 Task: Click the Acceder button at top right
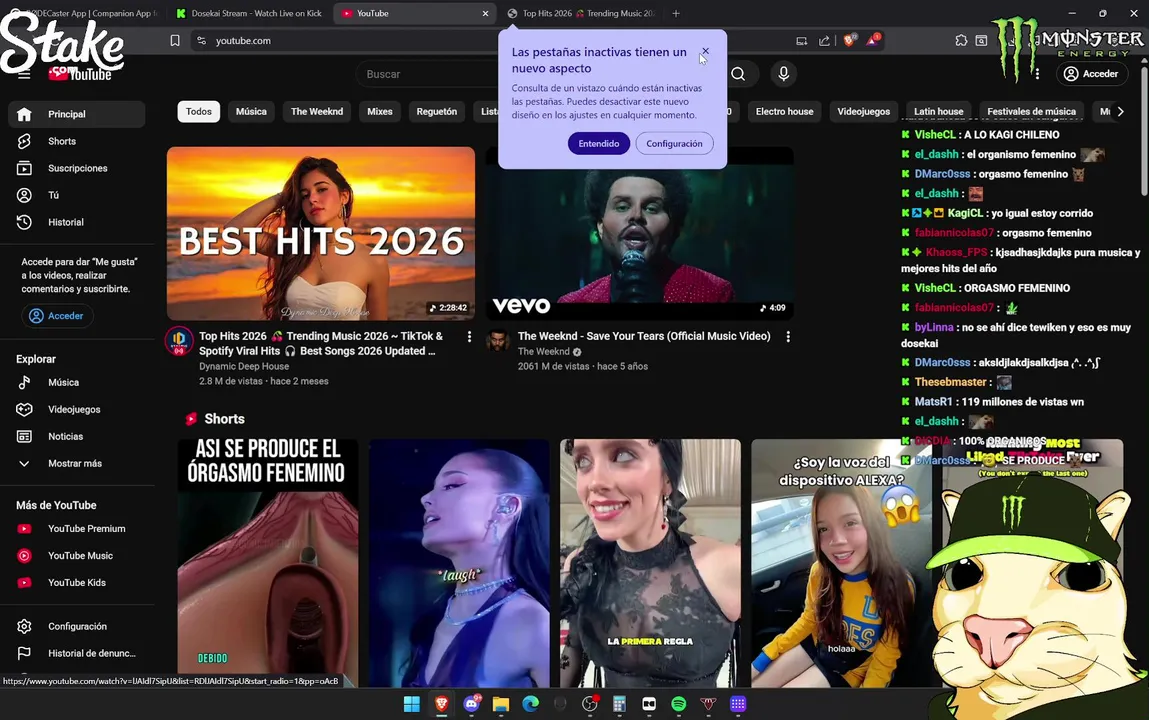tap(1091, 74)
